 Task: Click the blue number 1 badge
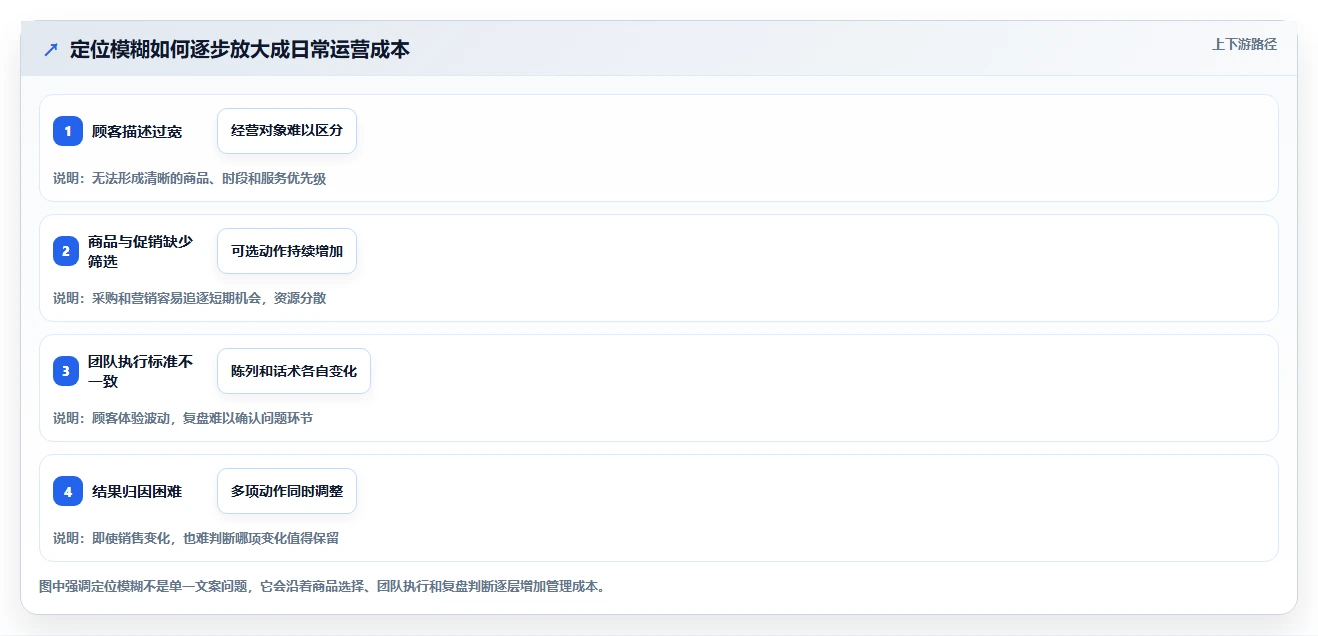68,131
